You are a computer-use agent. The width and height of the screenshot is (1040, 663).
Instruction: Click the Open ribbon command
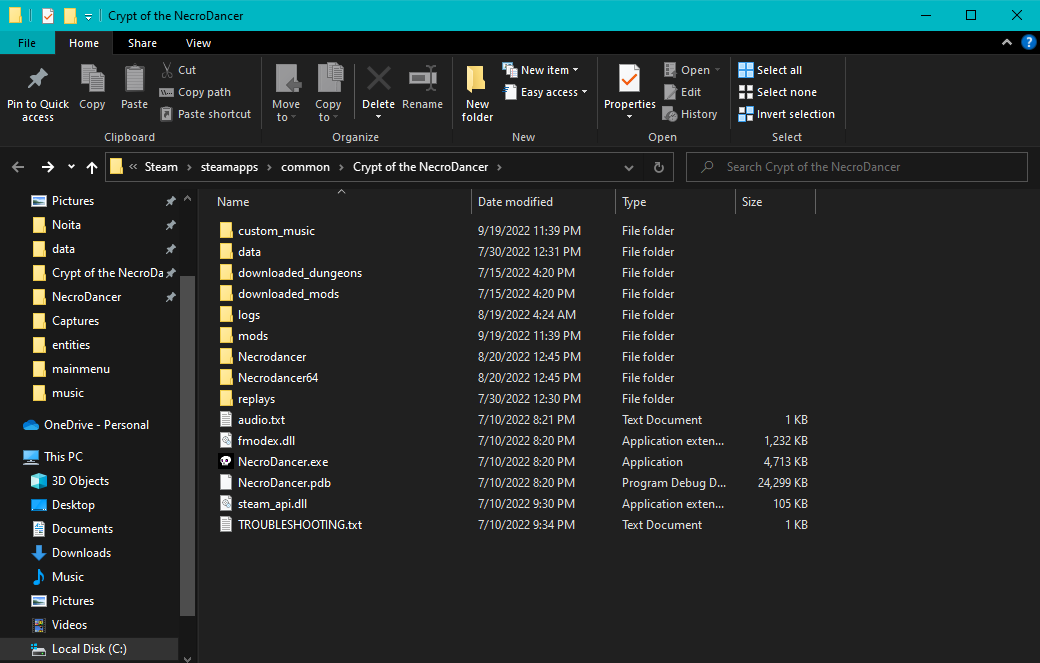tap(692, 70)
